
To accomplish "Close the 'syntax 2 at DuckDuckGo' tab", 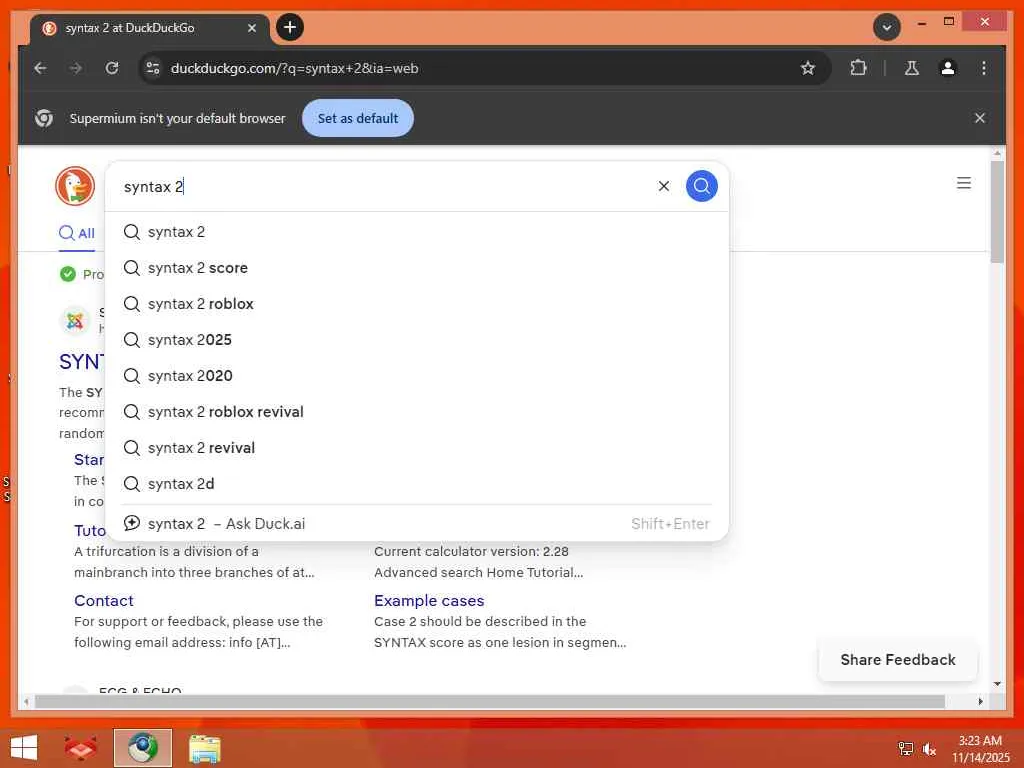I will (251, 28).
